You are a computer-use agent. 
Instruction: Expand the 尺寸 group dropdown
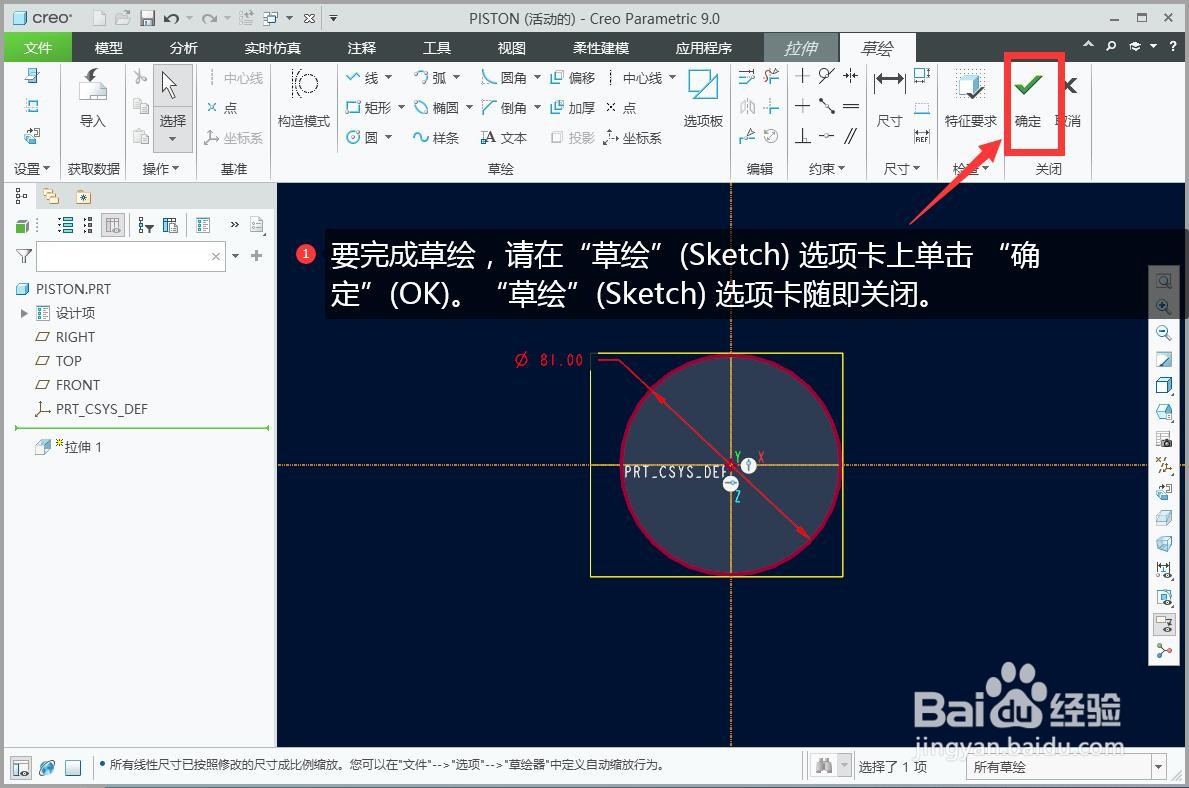(x=901, y=169)
